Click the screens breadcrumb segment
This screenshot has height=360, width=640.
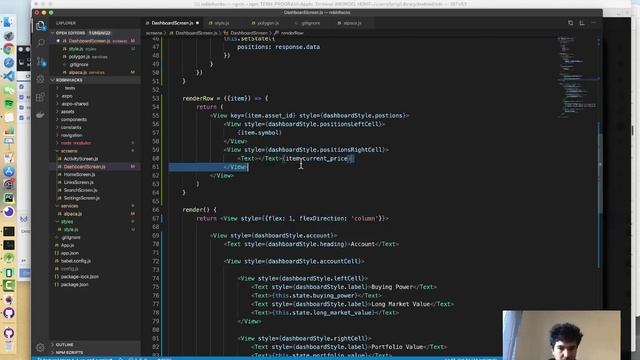154,33
